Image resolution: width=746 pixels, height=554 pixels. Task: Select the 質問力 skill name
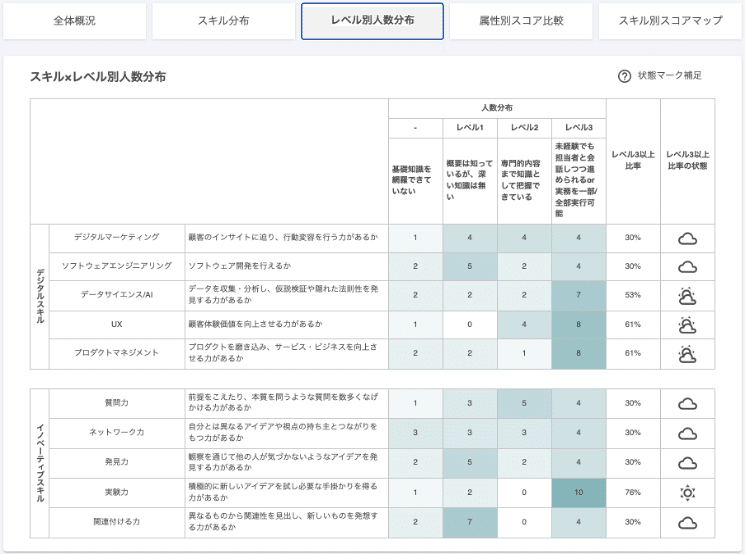point(117,403)
